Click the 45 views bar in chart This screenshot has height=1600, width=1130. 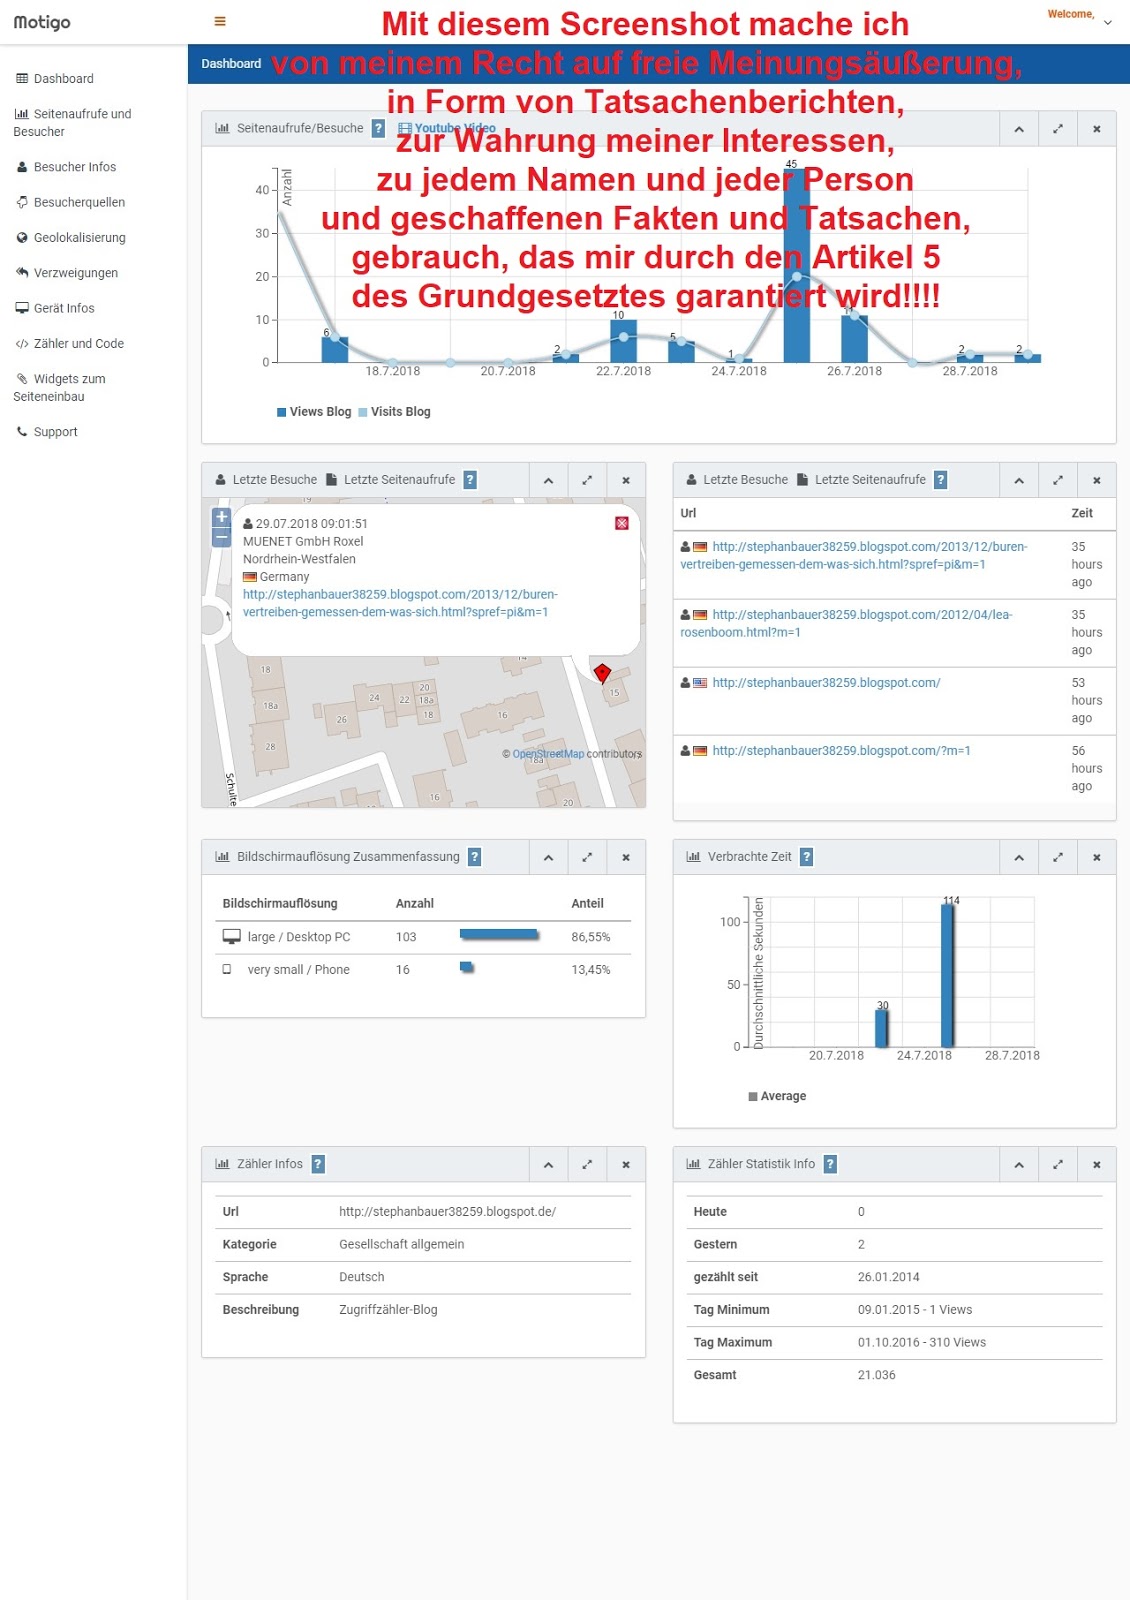[797, 266]
